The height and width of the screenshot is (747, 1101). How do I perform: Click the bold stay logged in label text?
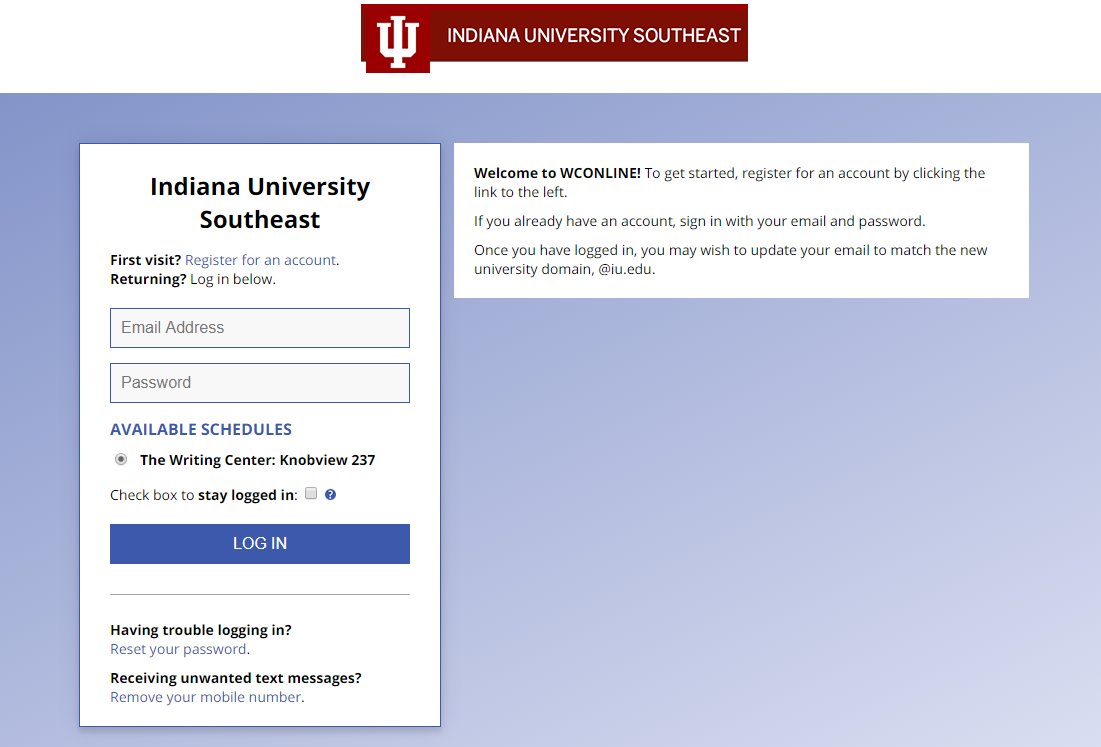coord(247,495)
